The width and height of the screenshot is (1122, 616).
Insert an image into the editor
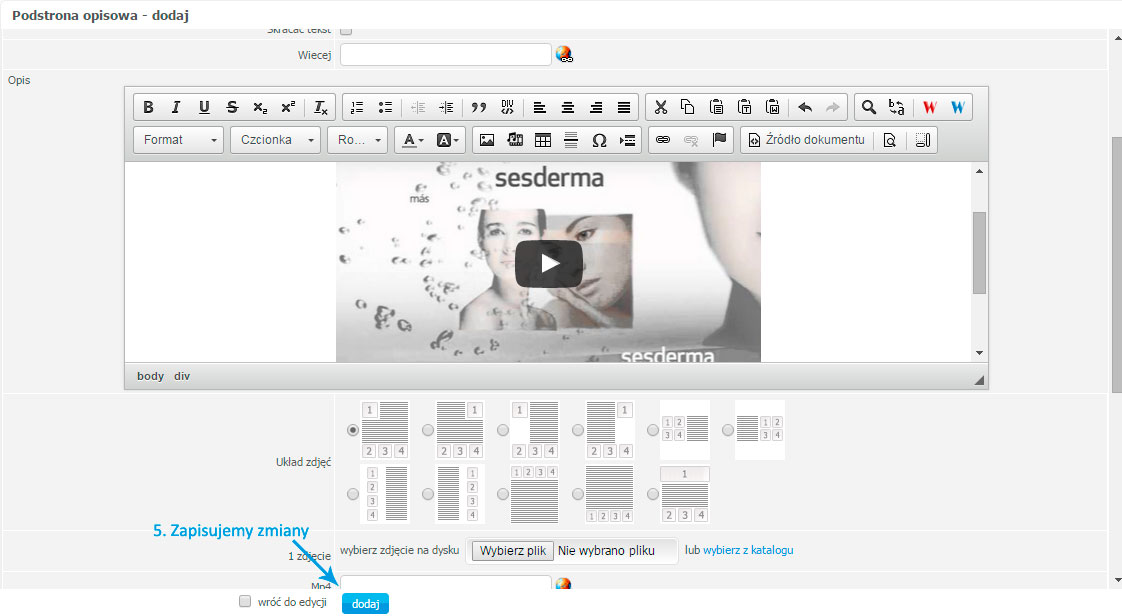click(487, 140)
